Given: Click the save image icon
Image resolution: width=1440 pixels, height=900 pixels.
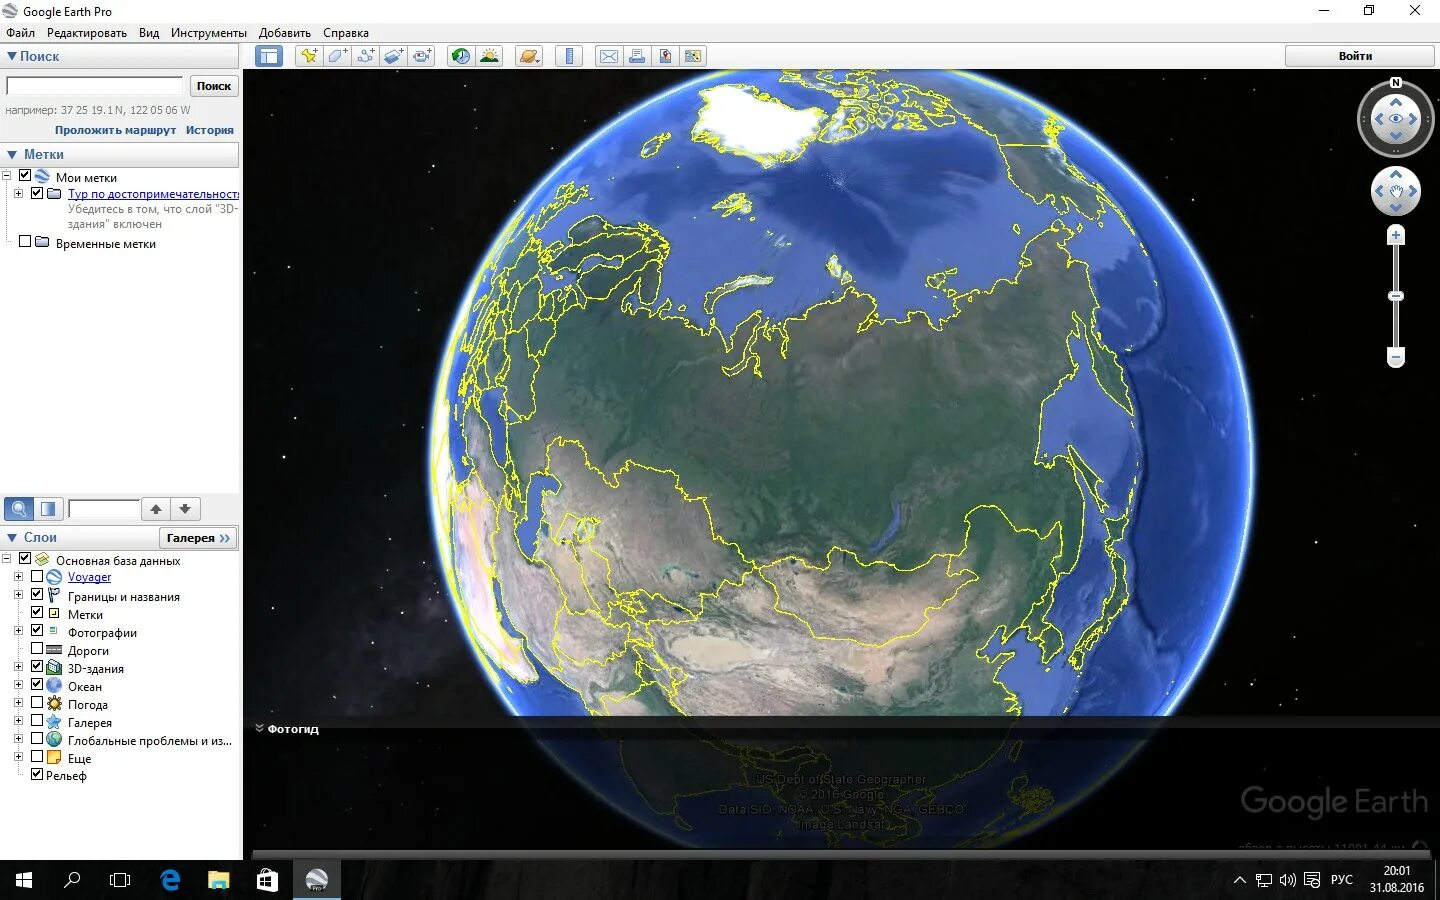Looking at the screenshot, I should [665, 56].
